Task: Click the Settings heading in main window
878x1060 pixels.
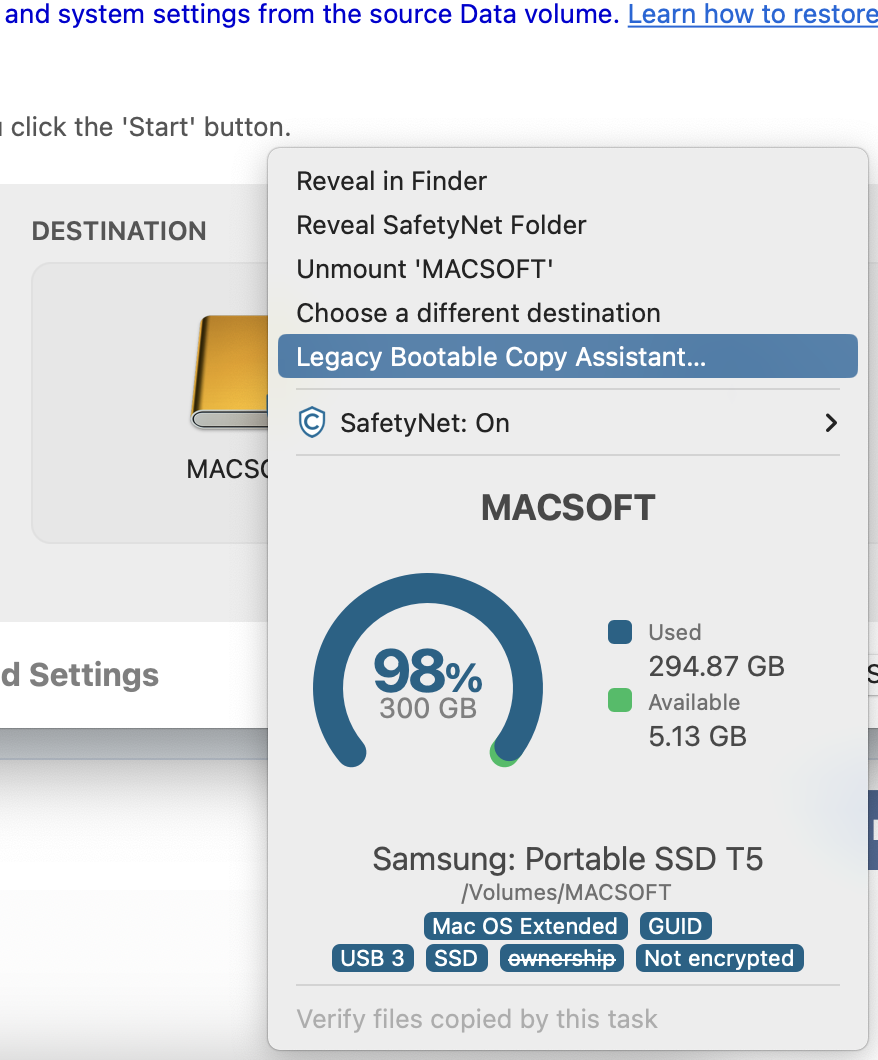Action: [80, 675]
